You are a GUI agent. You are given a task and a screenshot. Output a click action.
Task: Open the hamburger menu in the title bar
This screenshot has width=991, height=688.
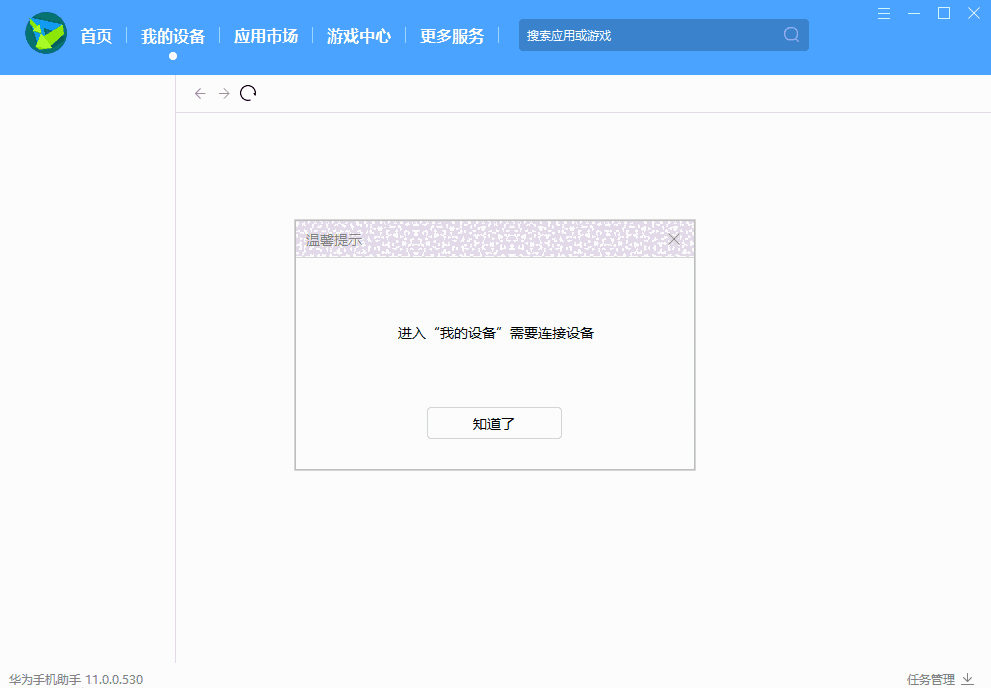(884, 13)
